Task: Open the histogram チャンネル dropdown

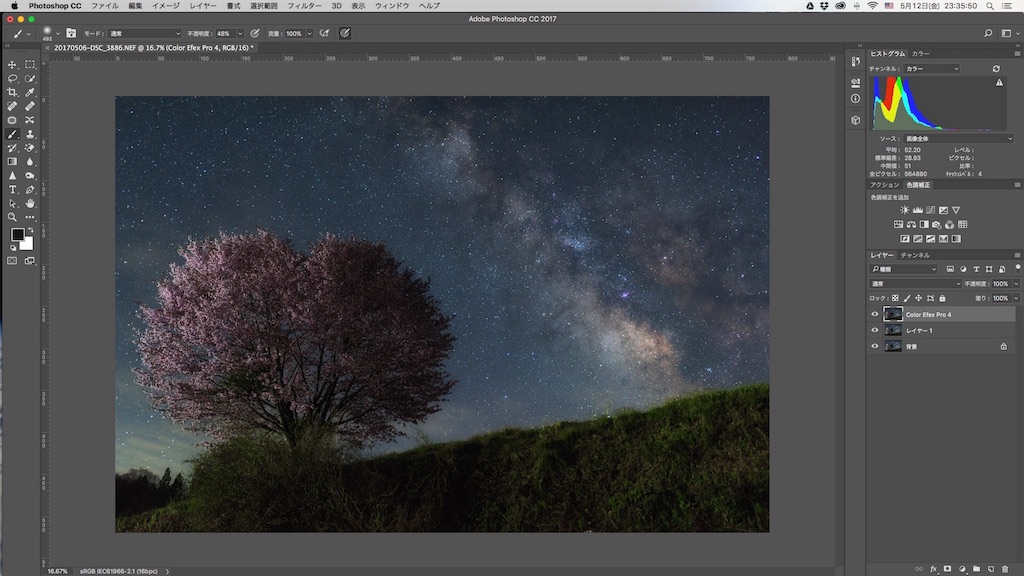Action: (x=932, y=69)
